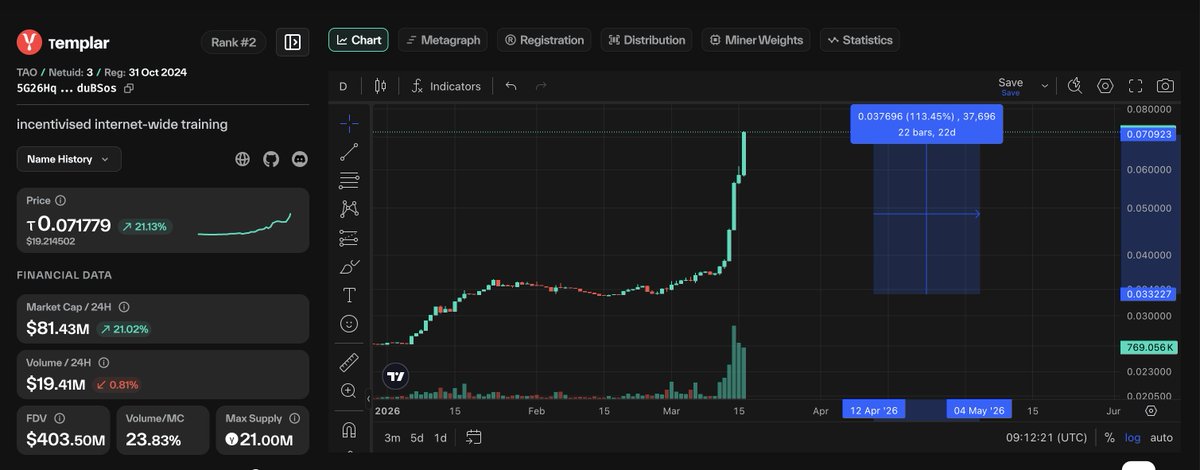Change the candlestick chart style
Screen dimensions: 1200x470
pos(380,86)
